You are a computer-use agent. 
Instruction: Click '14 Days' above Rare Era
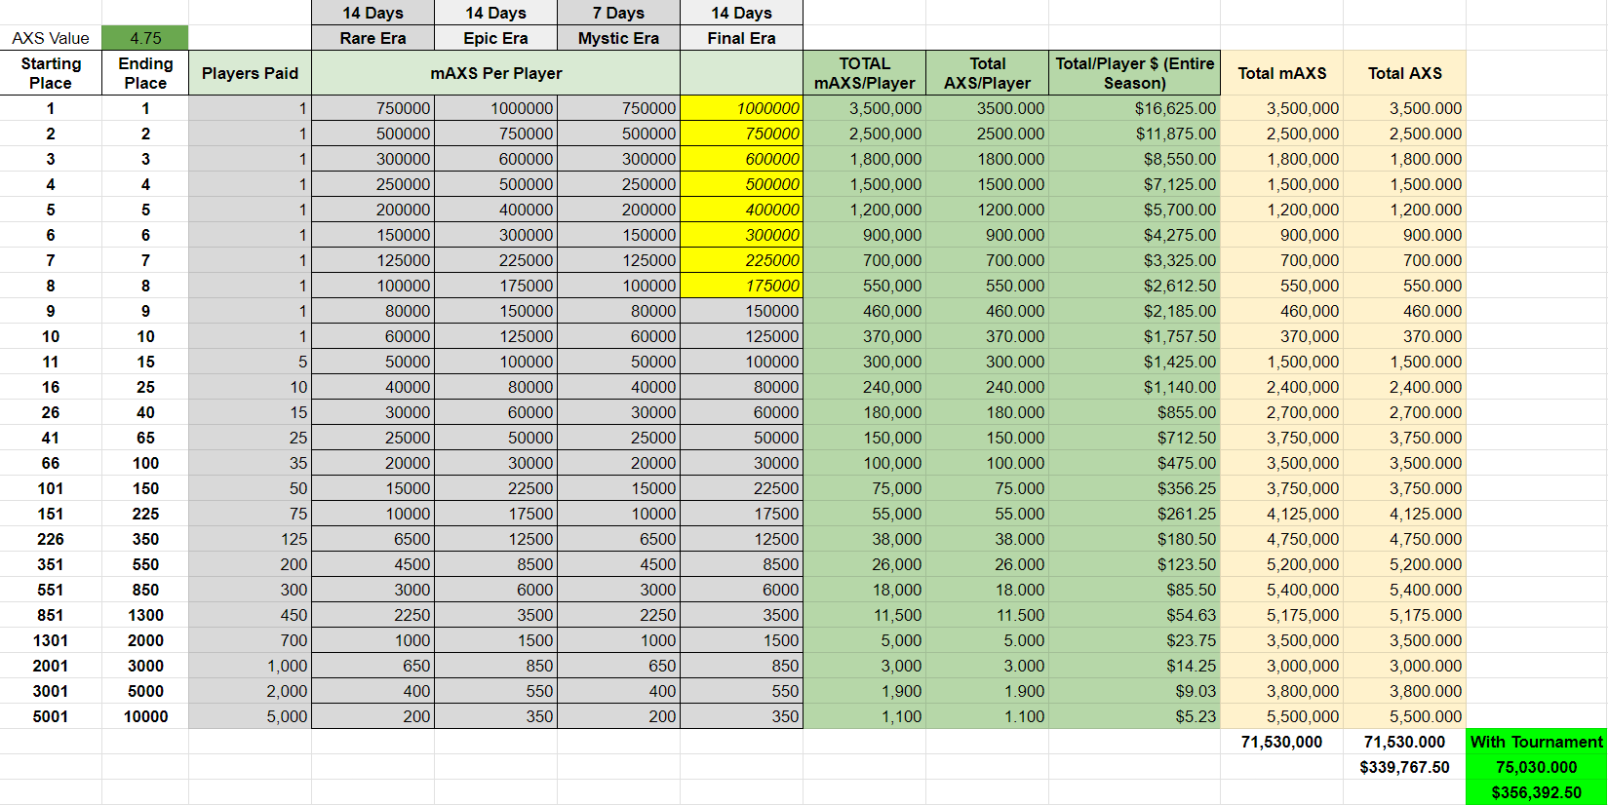coord(373,13)
